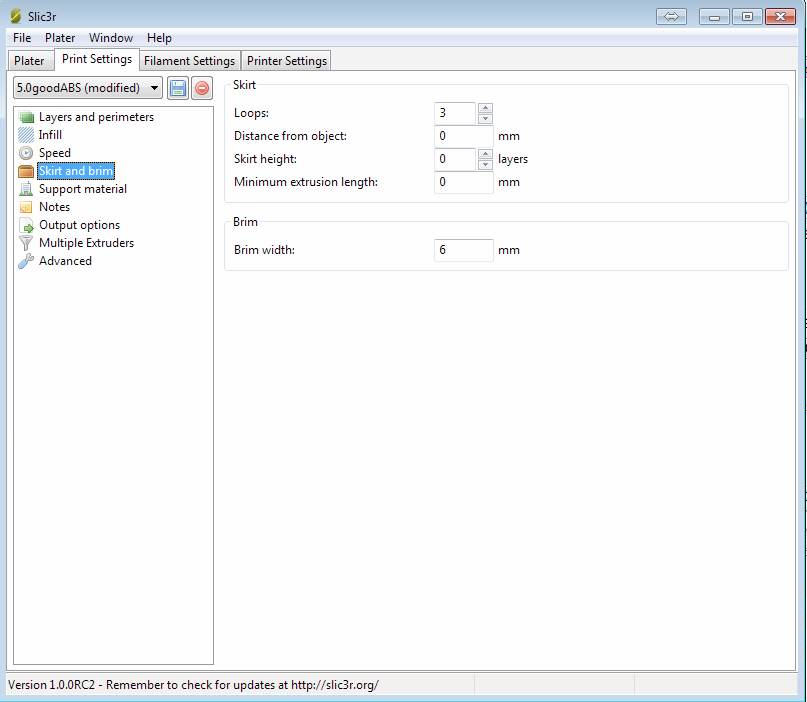The image size is (807, 702).
Task: Open Advanced settings wrench icon
Action: [26, 261]
